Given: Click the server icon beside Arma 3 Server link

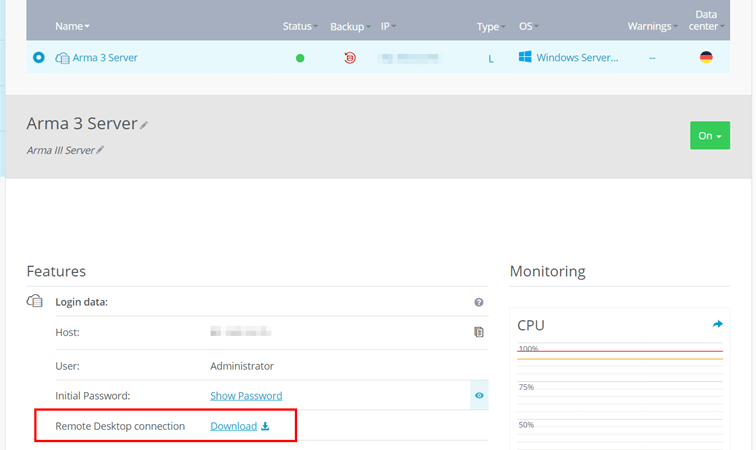Looking at the screenshot, I should pos(62,58).
